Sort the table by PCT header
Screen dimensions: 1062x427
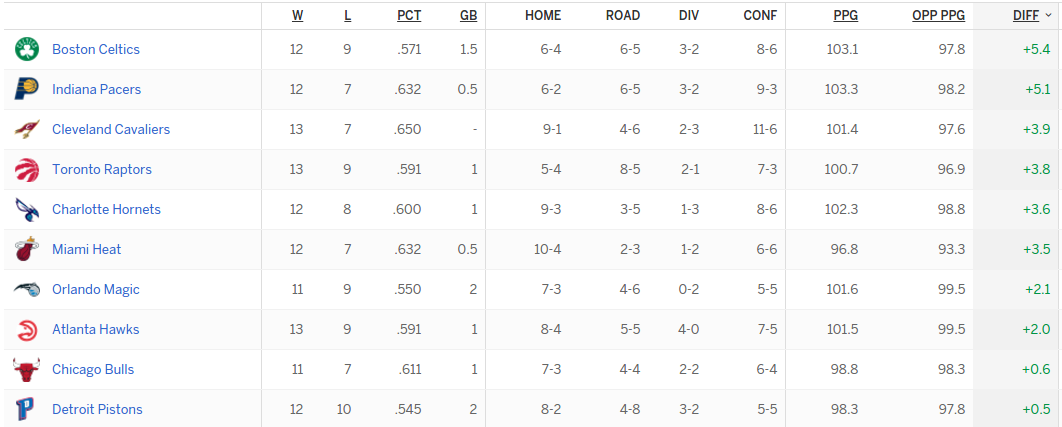pos(409,16)
